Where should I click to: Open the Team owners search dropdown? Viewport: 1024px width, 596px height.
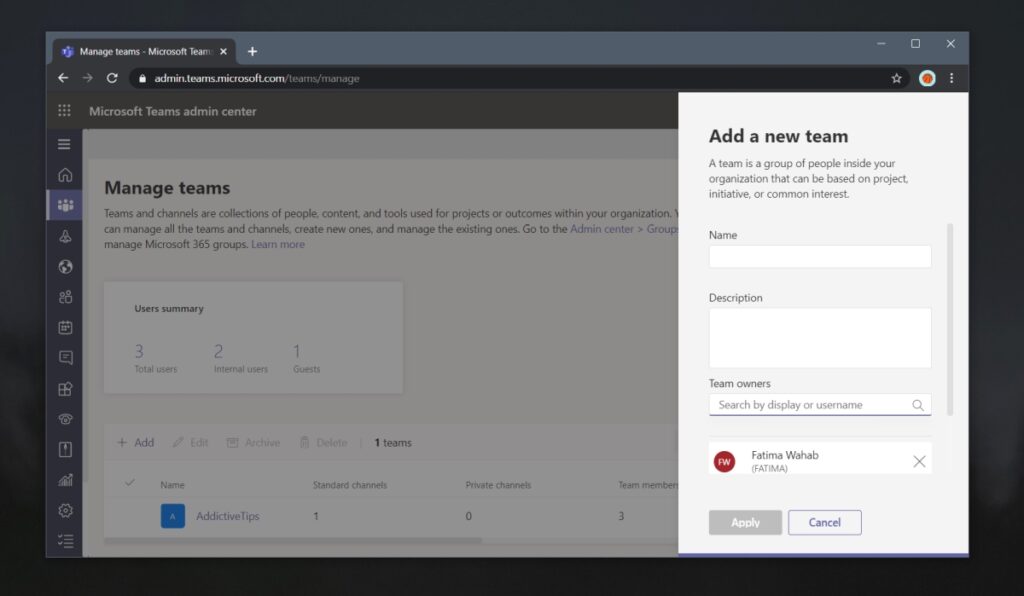point(820,405)
